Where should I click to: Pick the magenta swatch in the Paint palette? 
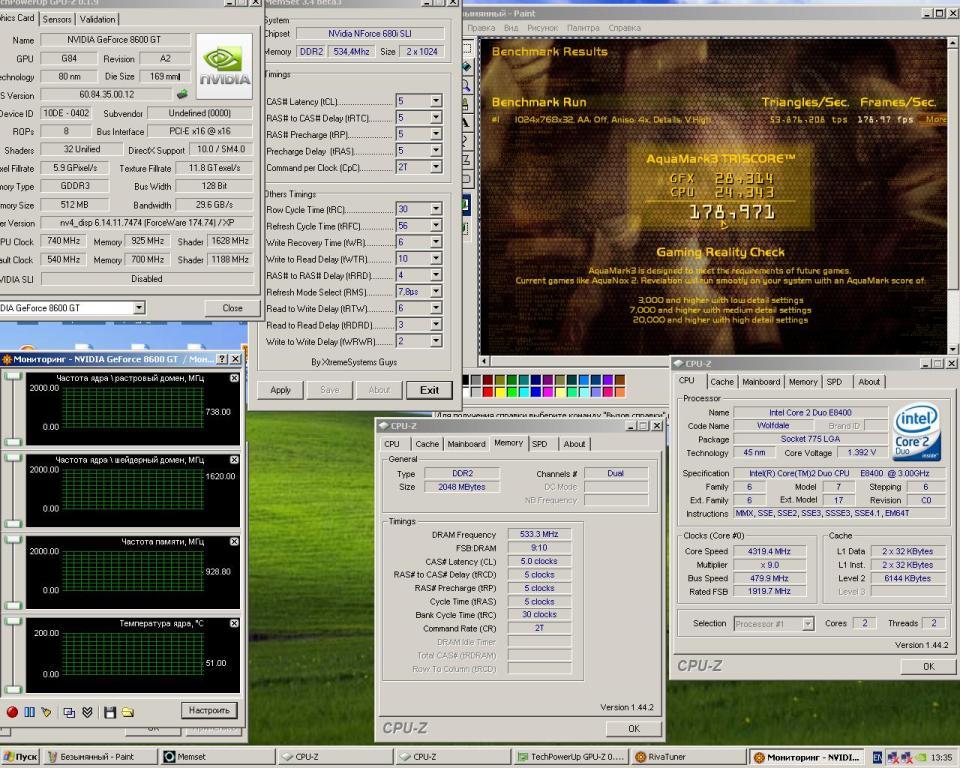[x=548, y=392]
